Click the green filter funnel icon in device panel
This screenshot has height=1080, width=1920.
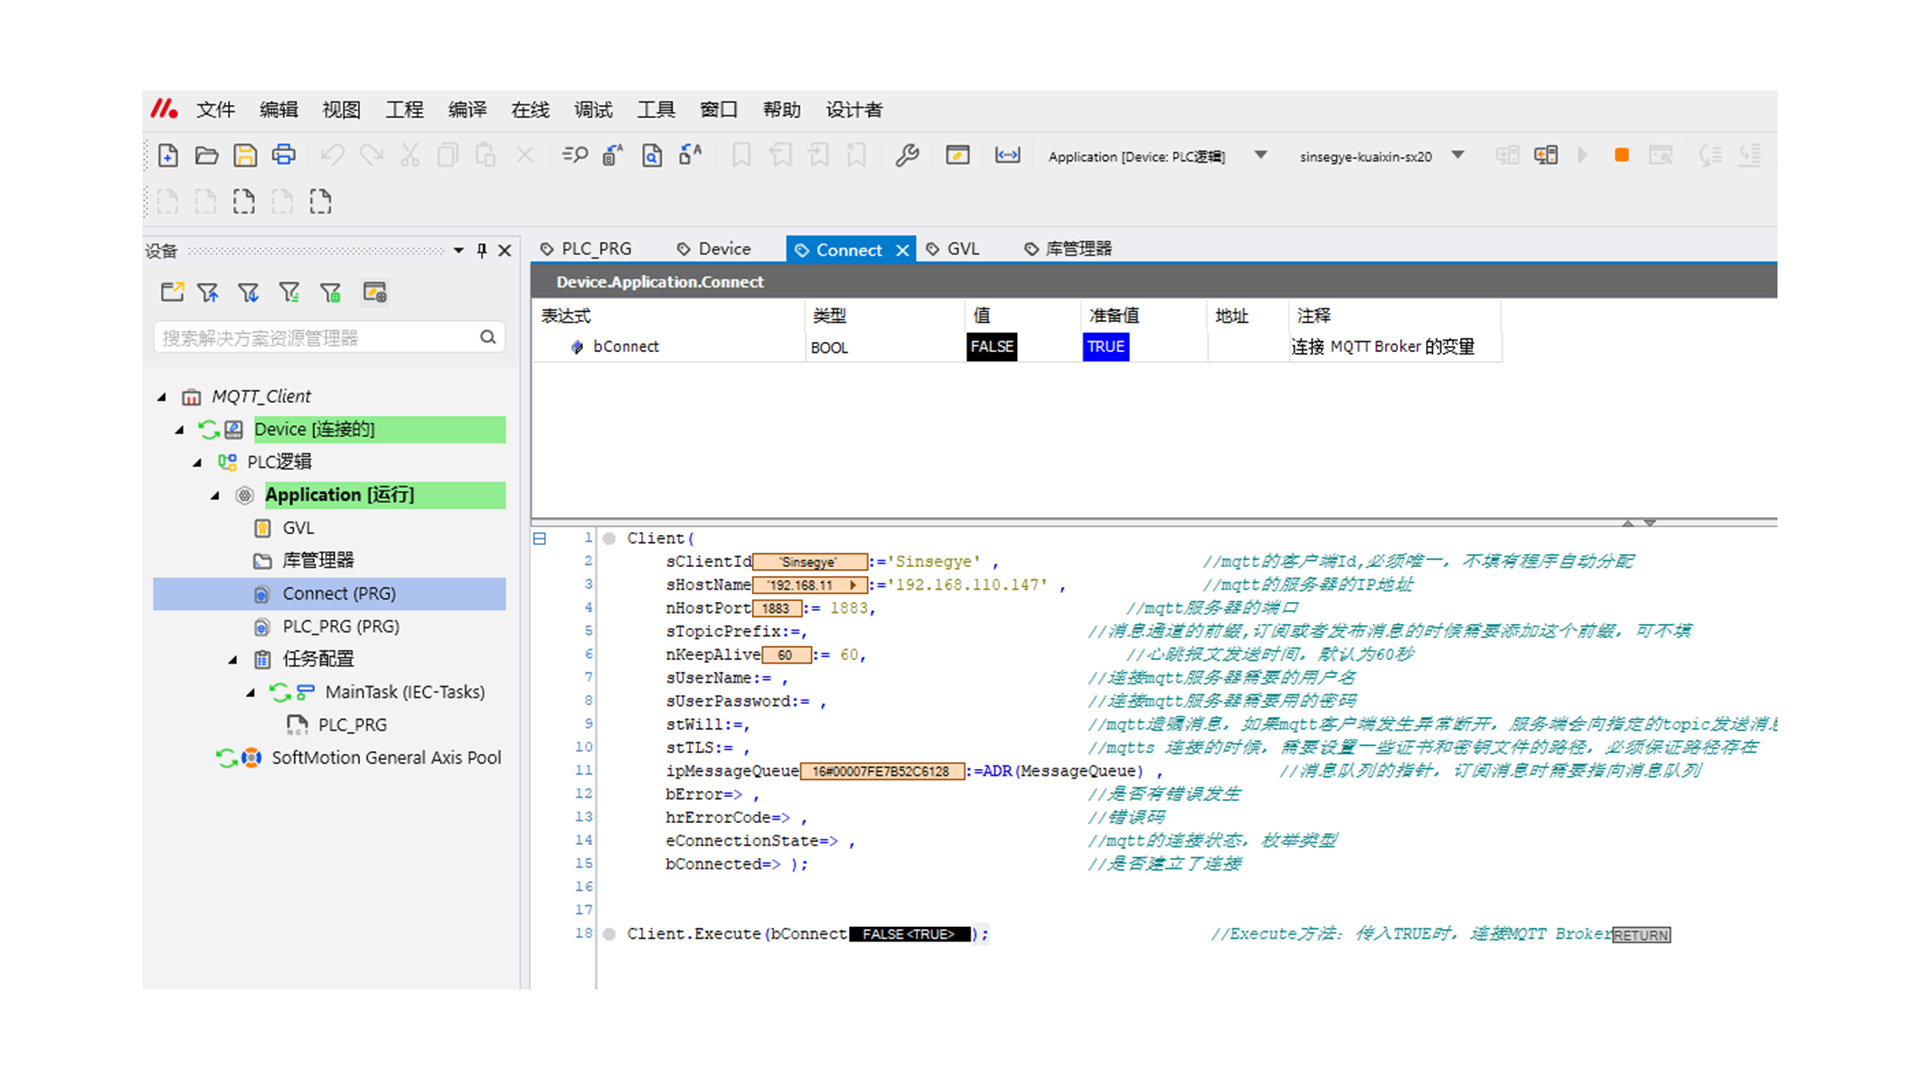(330, 292)
